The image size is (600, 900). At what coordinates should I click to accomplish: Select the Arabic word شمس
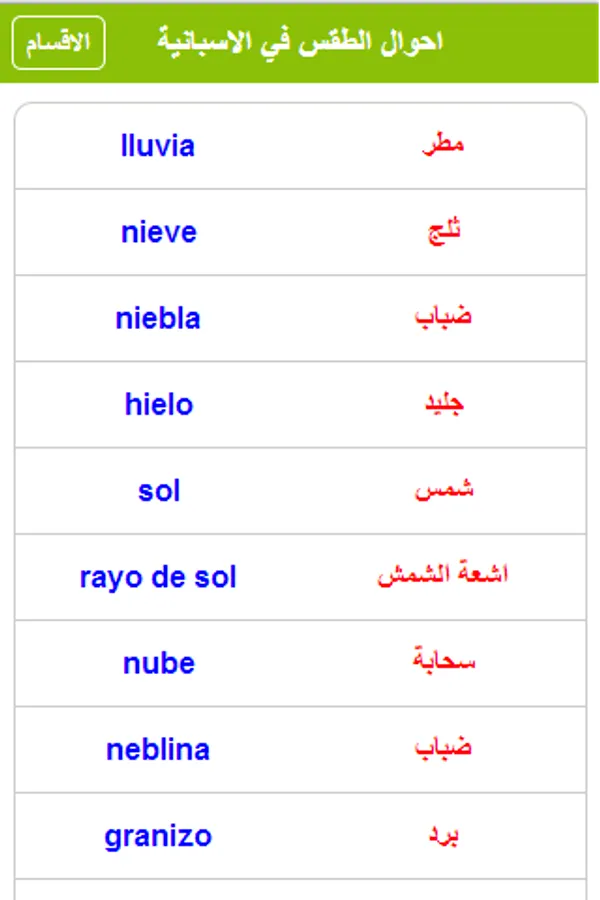(443, 491)
